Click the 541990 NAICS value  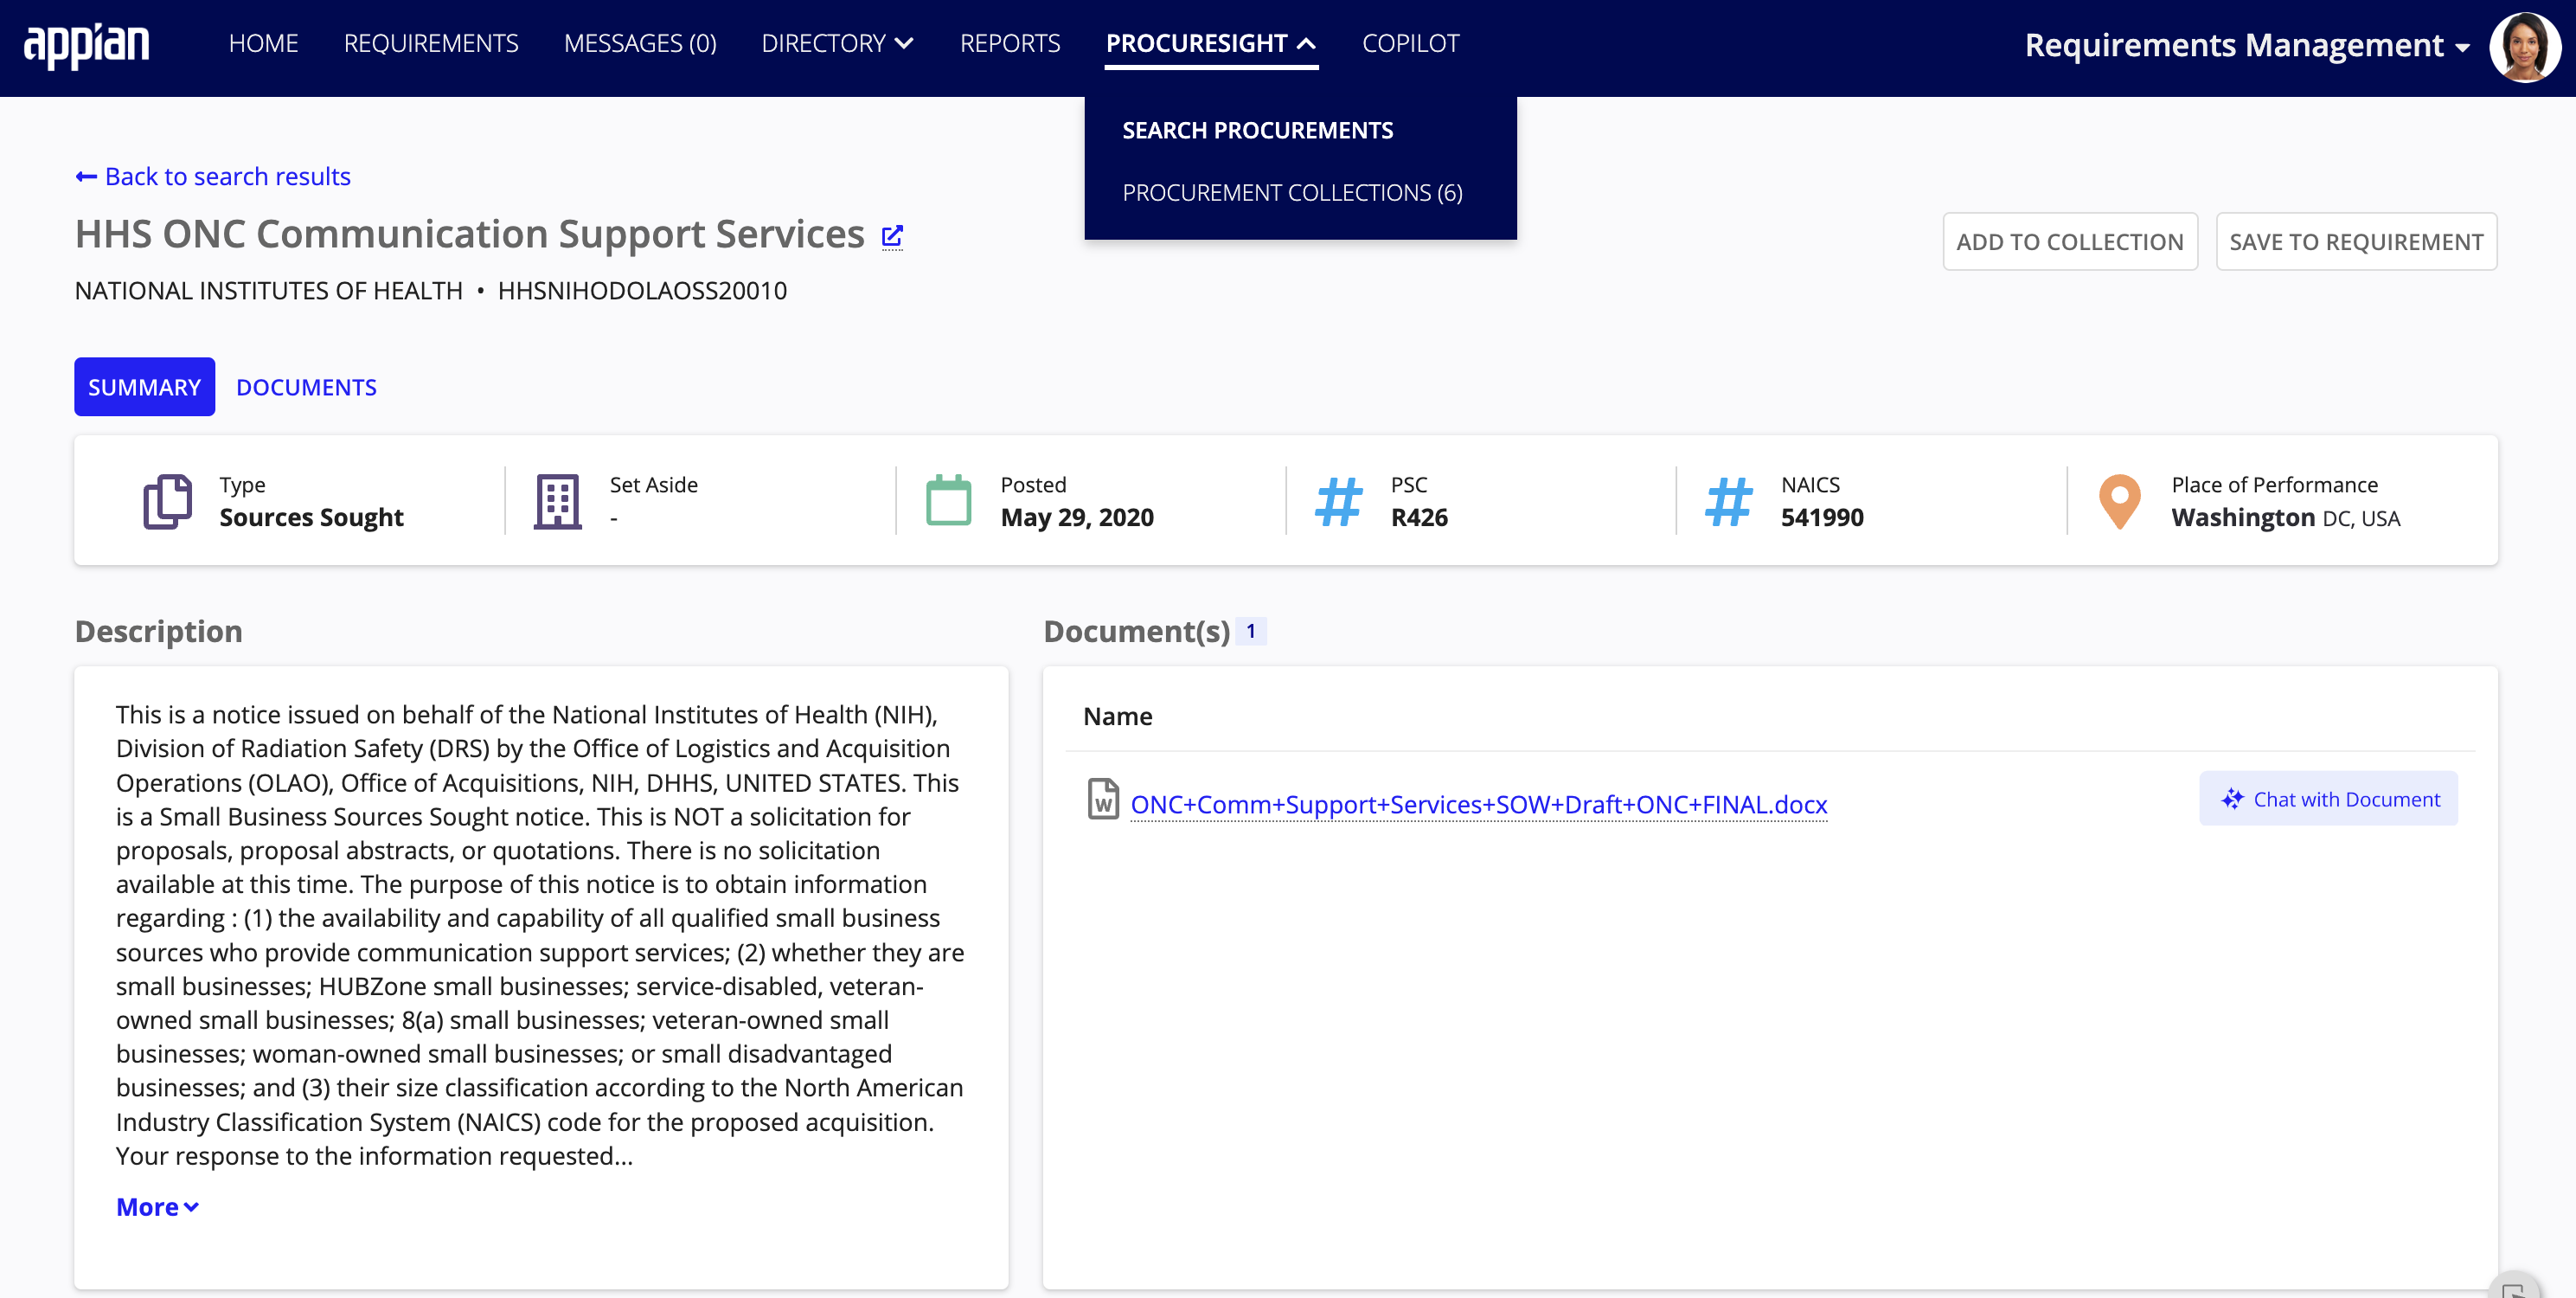coord(1822,517)
